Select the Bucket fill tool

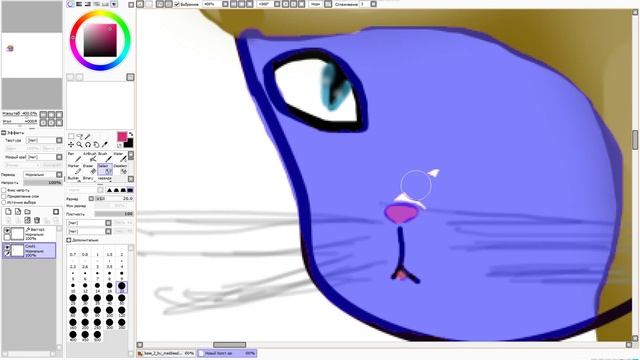(x=74, y=179)
